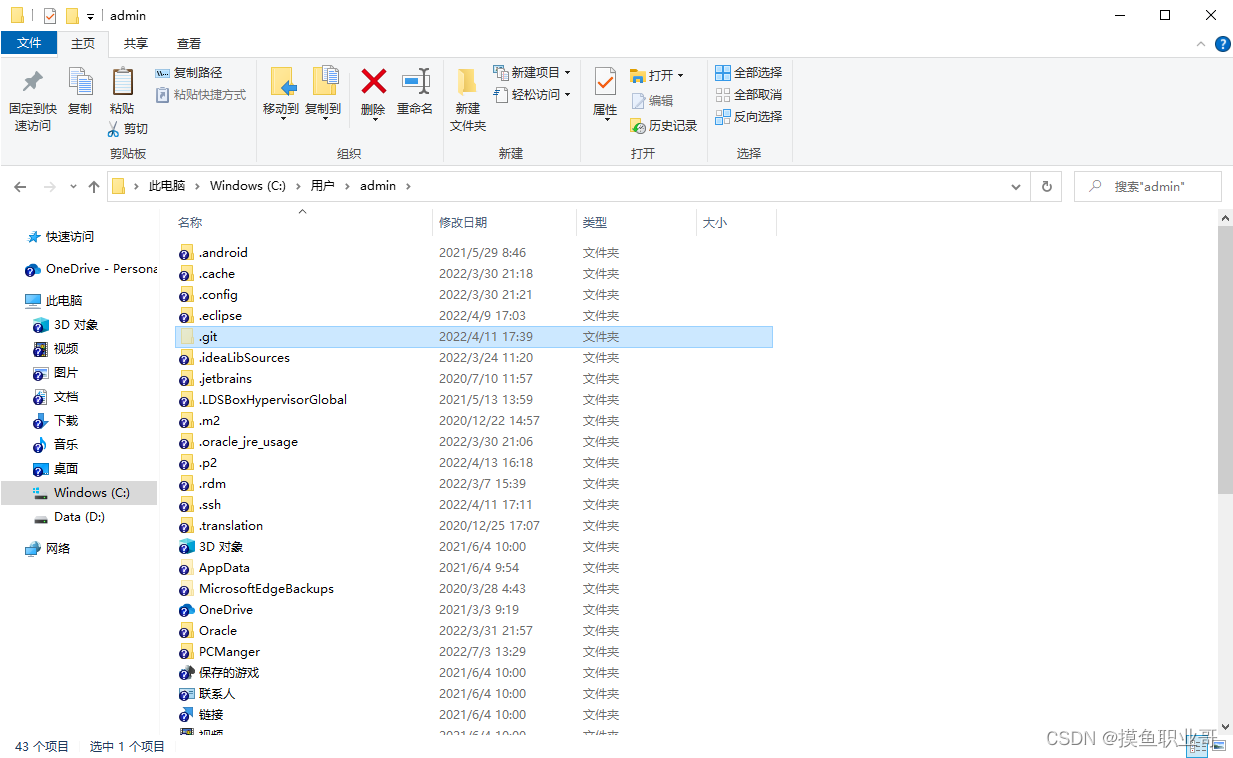Switch to the 查看 view tab

(x=189, y=43)
